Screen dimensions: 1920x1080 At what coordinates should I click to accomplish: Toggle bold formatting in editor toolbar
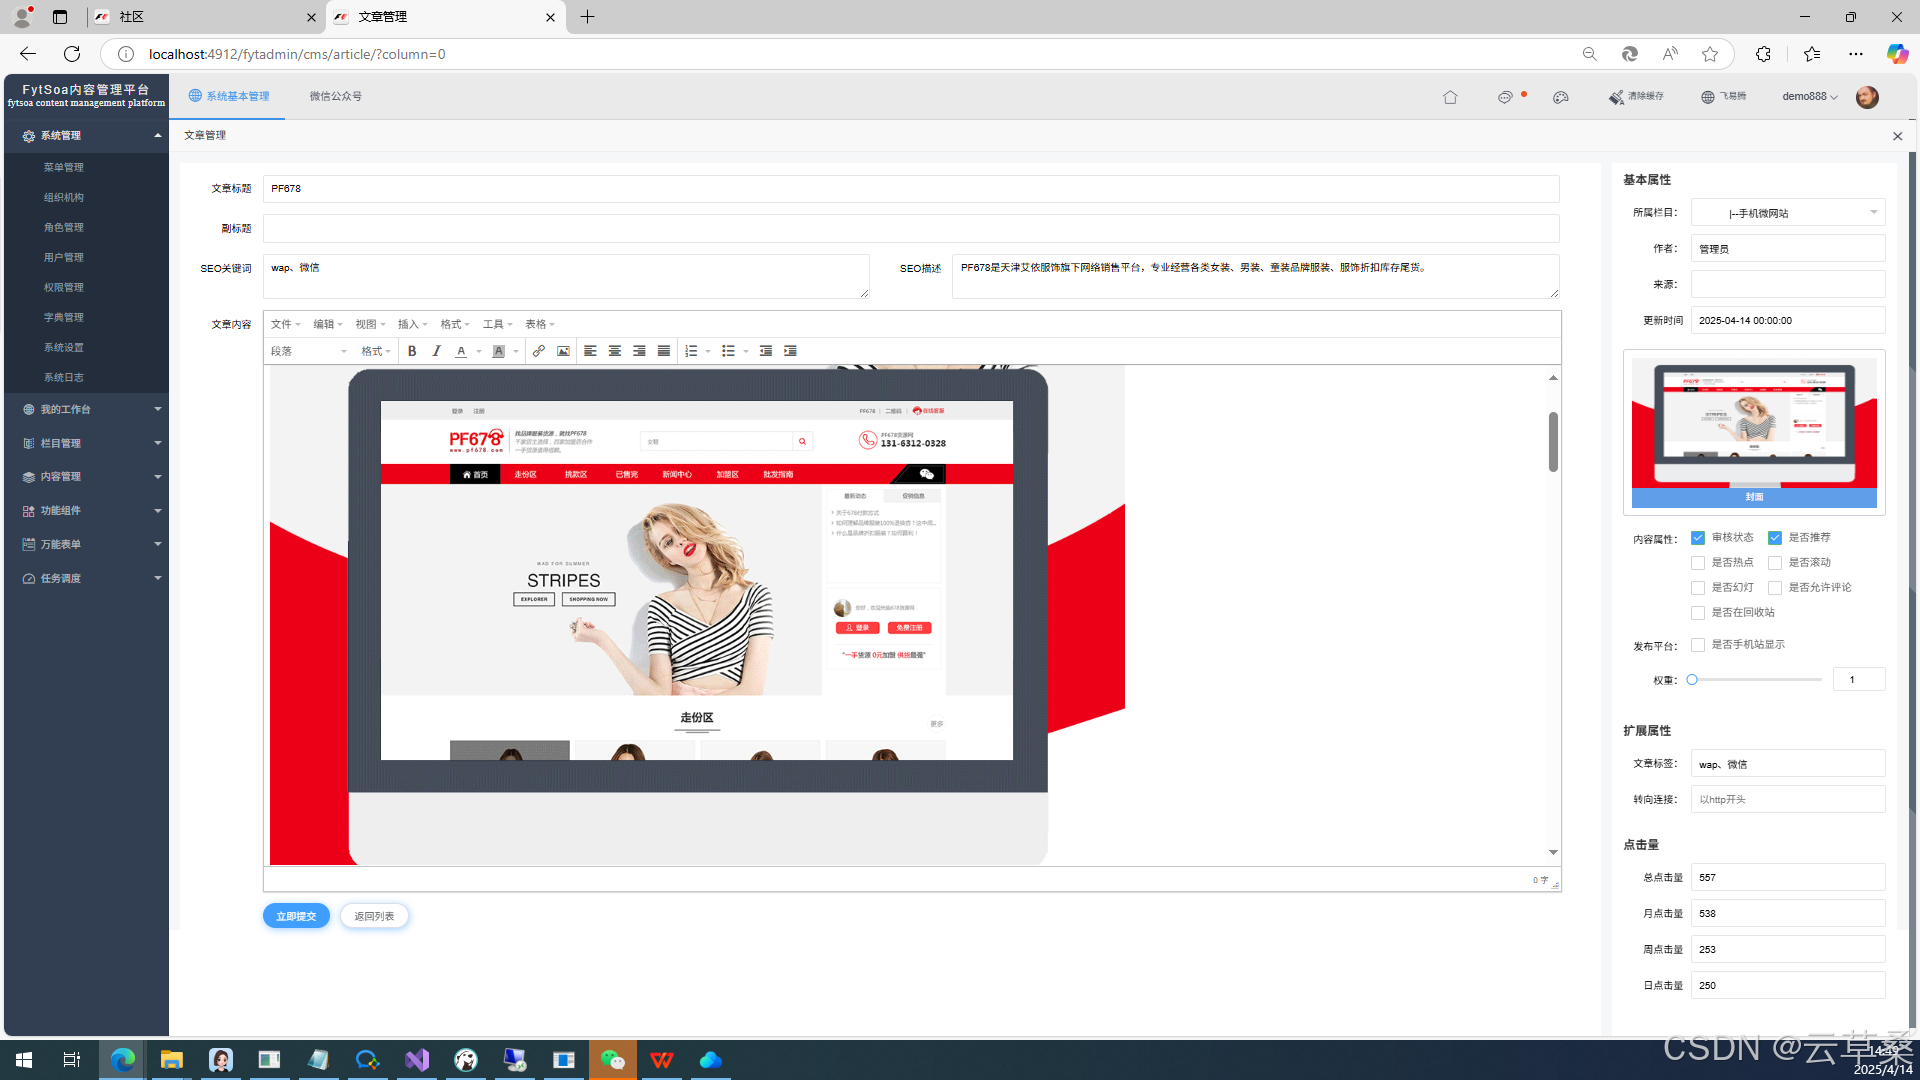pos(412,351)
